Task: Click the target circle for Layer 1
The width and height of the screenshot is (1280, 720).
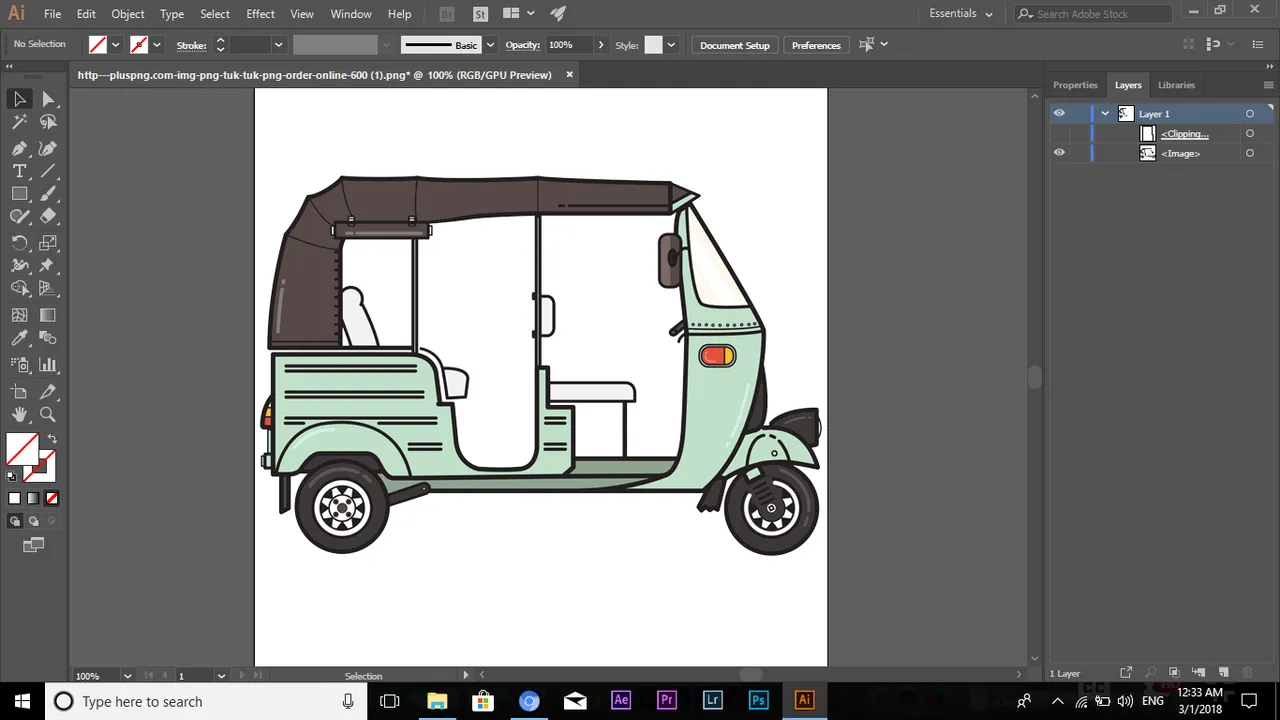Action: click(1250, 114)
